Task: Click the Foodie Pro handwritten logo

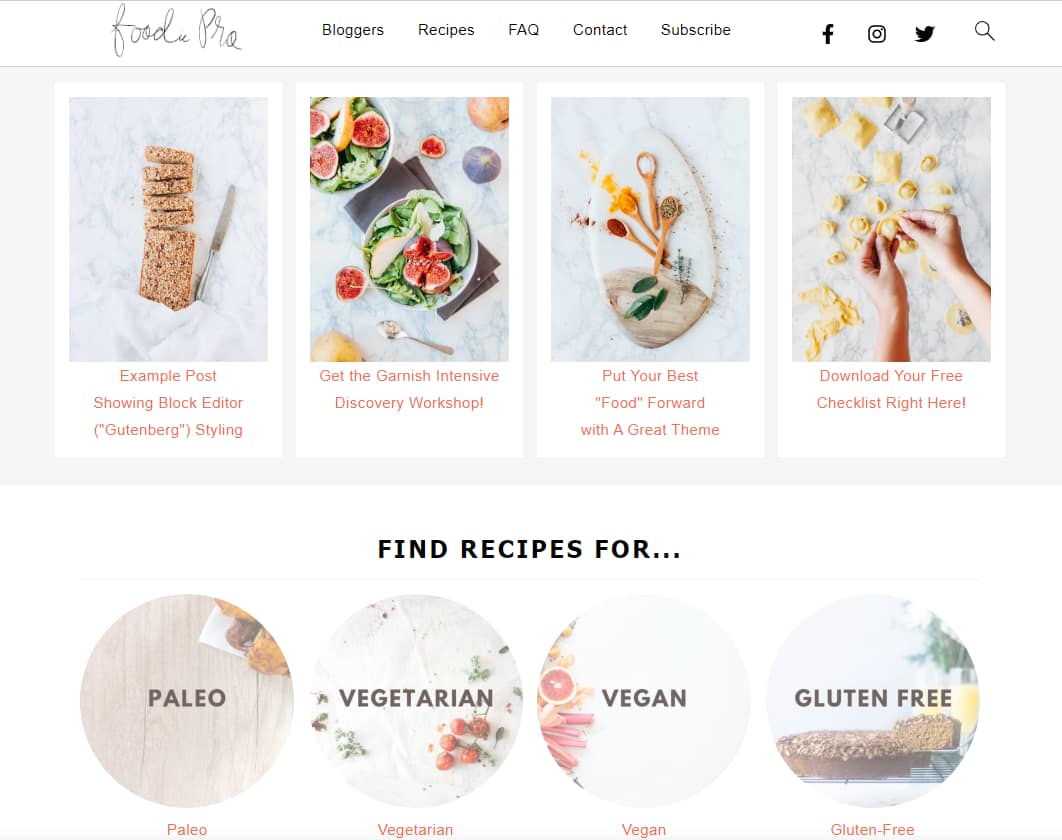Action: pos(176,30)
